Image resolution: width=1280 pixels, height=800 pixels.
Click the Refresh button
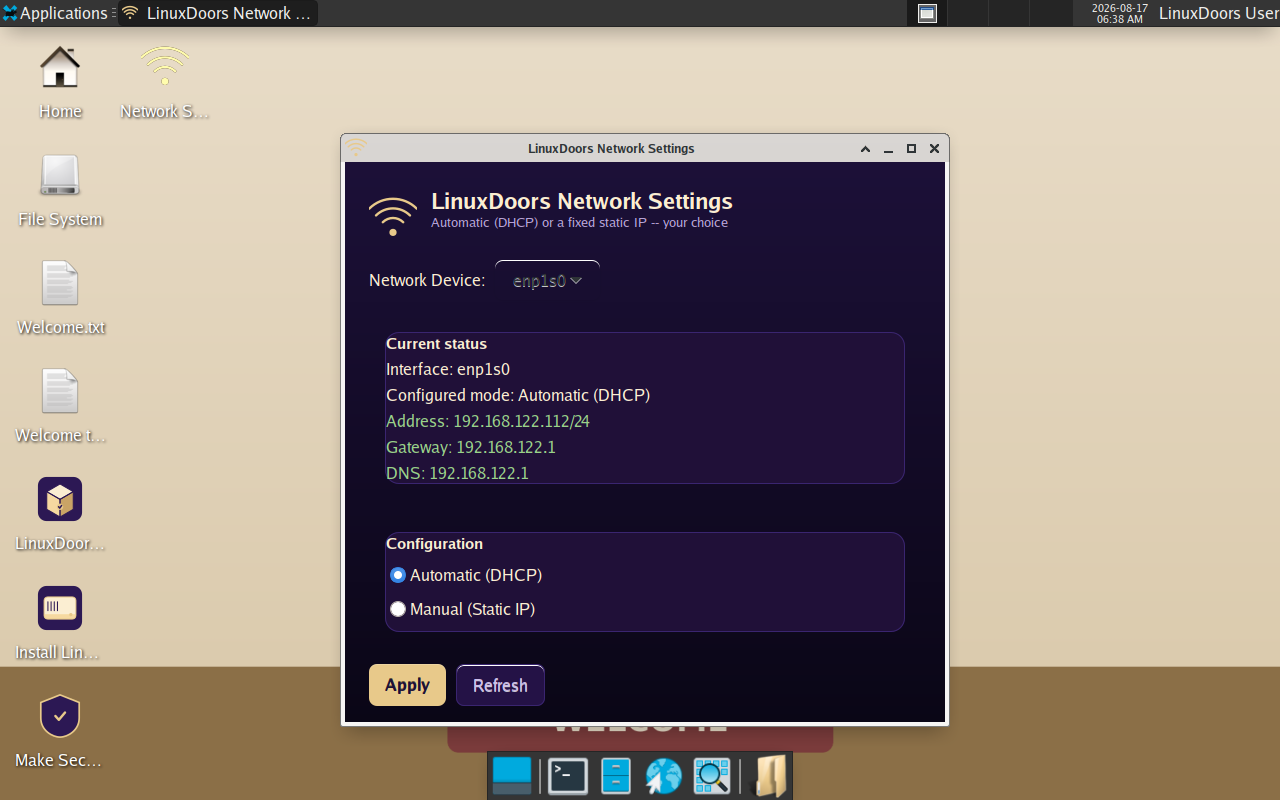500,685
